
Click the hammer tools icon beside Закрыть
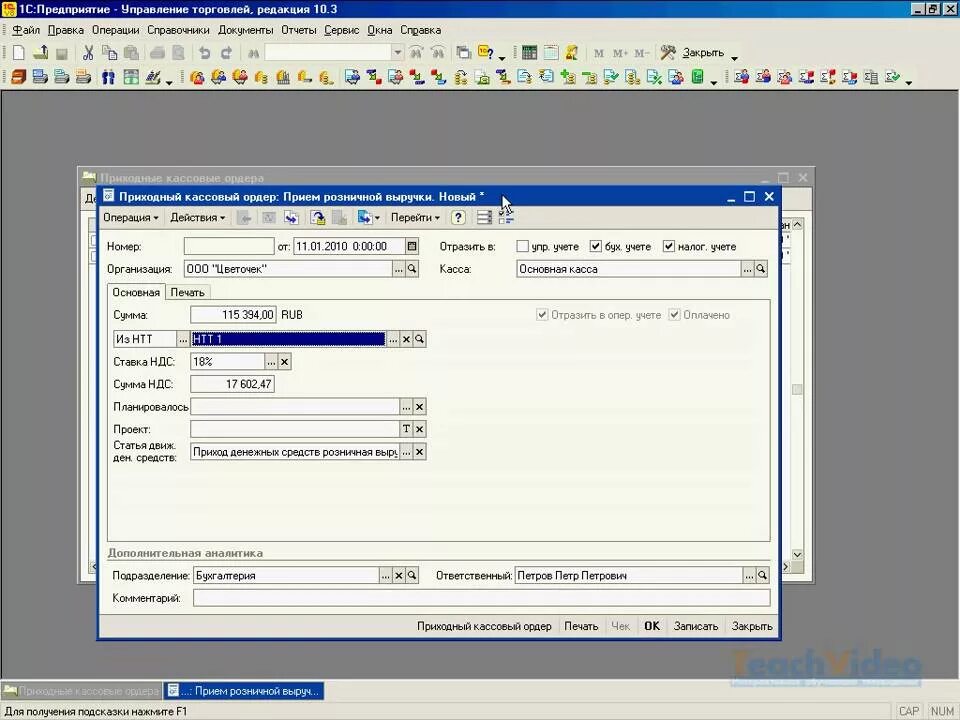pos(668,53)
